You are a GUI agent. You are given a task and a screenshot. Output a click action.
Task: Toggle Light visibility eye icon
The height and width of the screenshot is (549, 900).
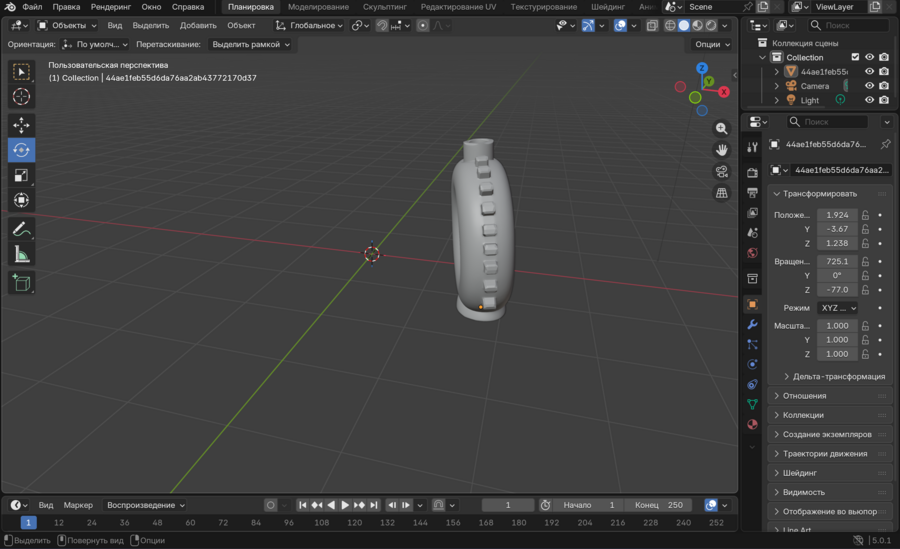click(869, 100)
